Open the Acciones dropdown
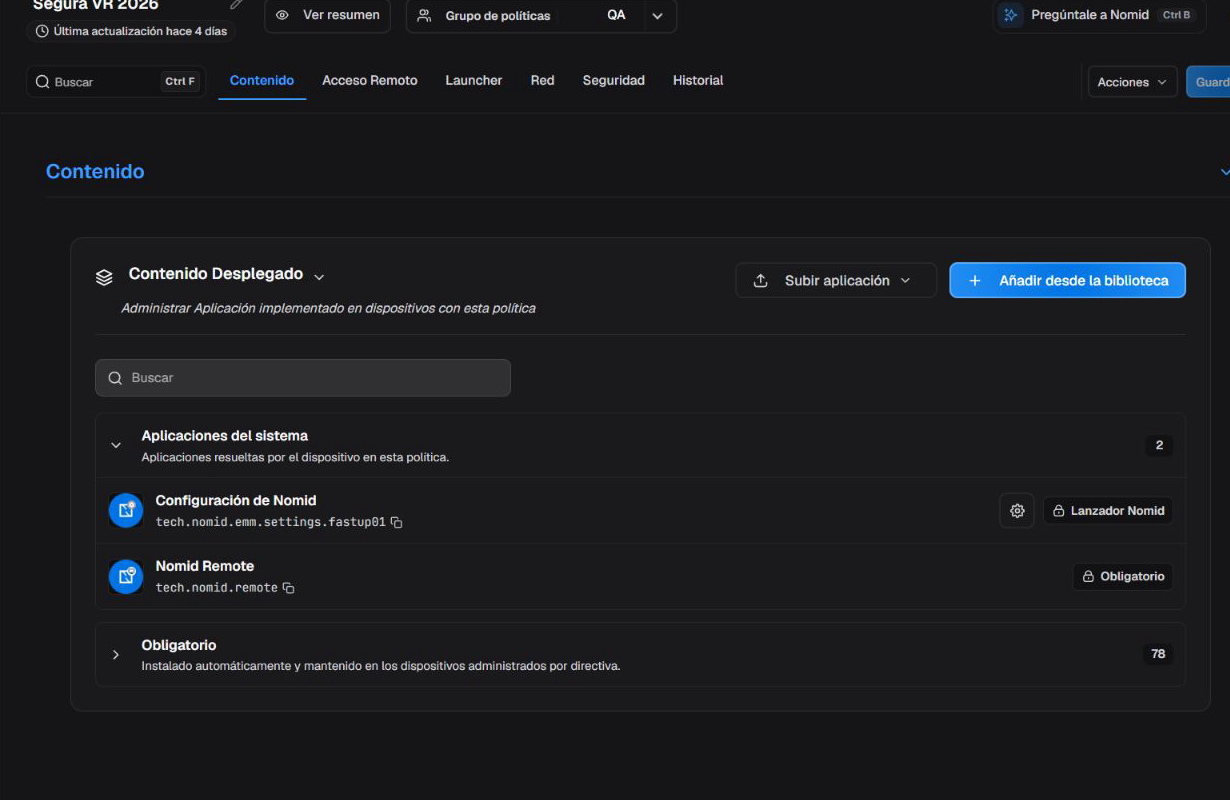 click(1133, 82)
